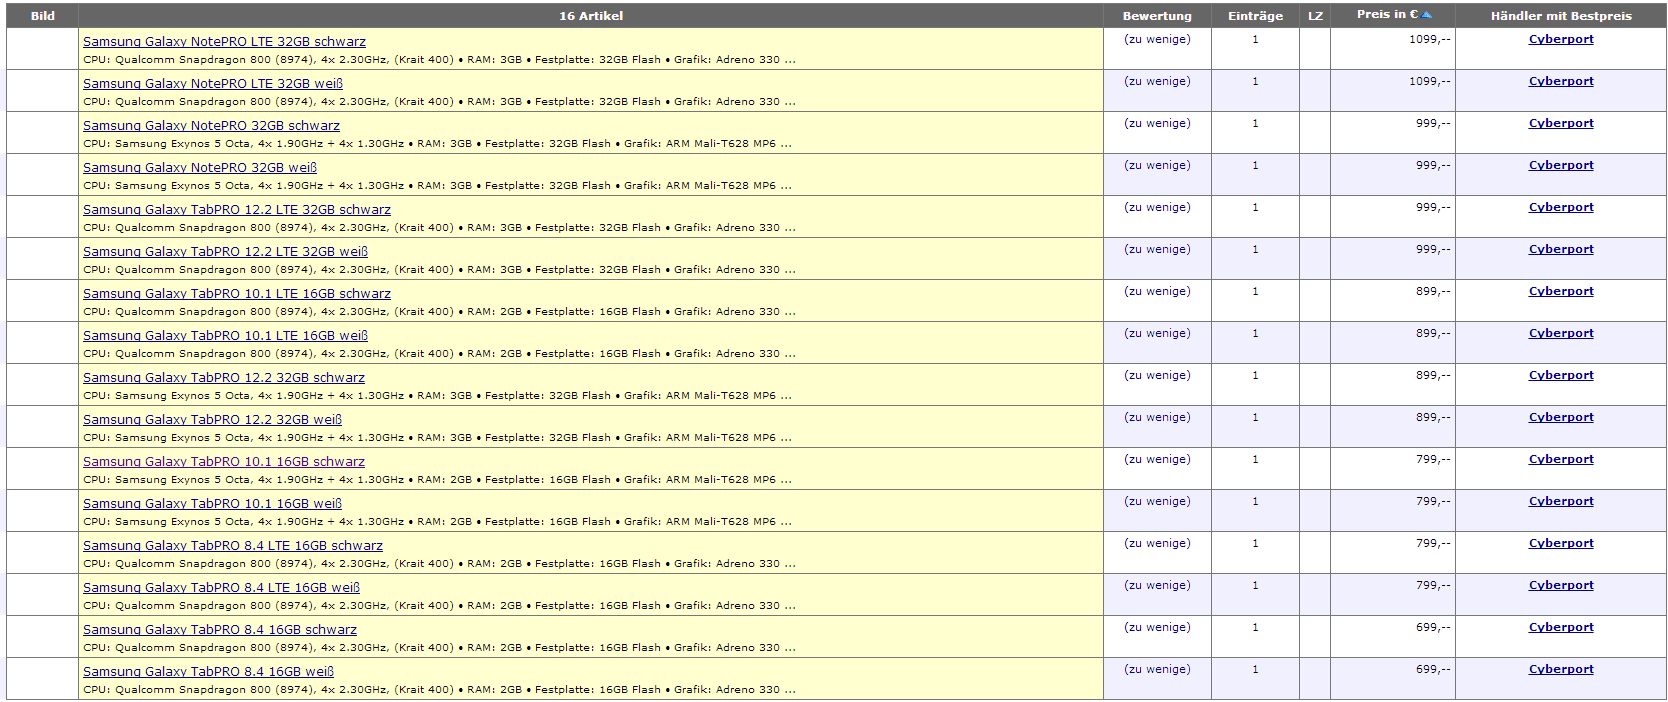
Task: Click CPU specs line under NotePRO LTE 32GB schwarz
Action: (439, 60)
